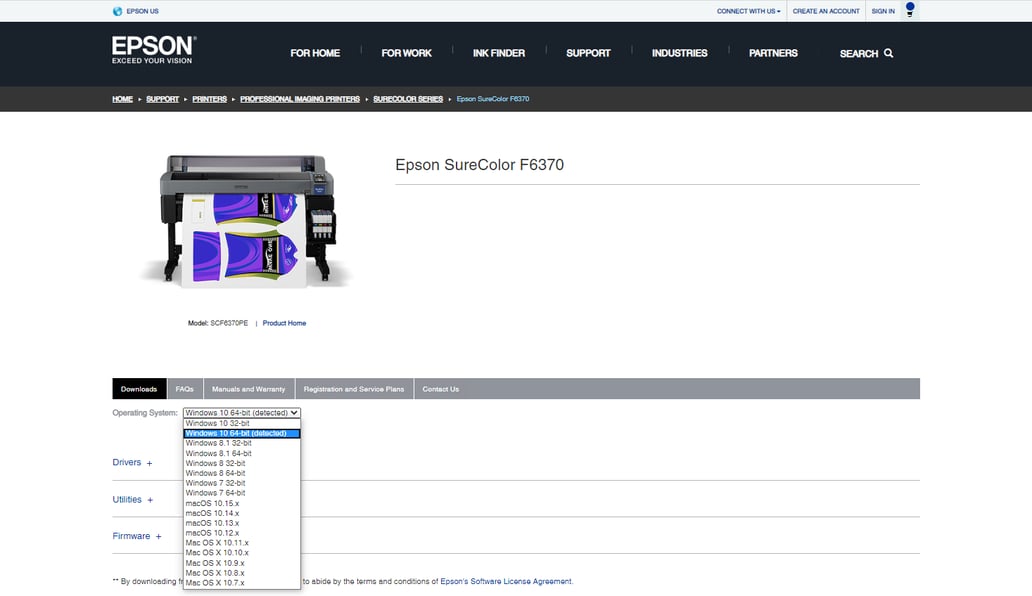The height and width of the screenshot is (596, 1032).
Task: Navigate to the FOR WORK menu
Action: coord(406,52)
